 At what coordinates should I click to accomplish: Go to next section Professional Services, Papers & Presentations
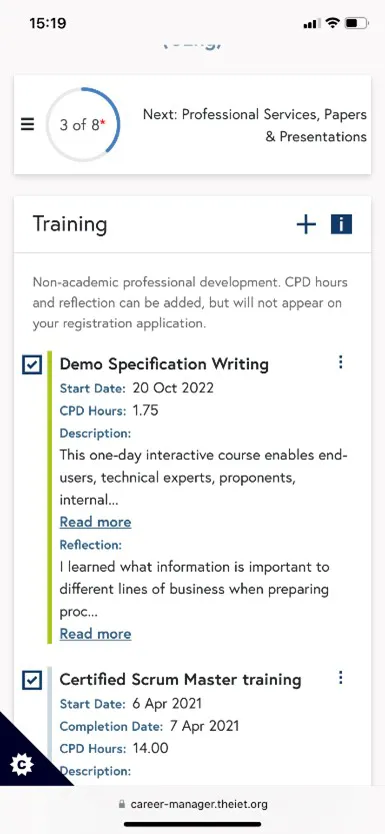pyautogui.click(x=255, y=126)
